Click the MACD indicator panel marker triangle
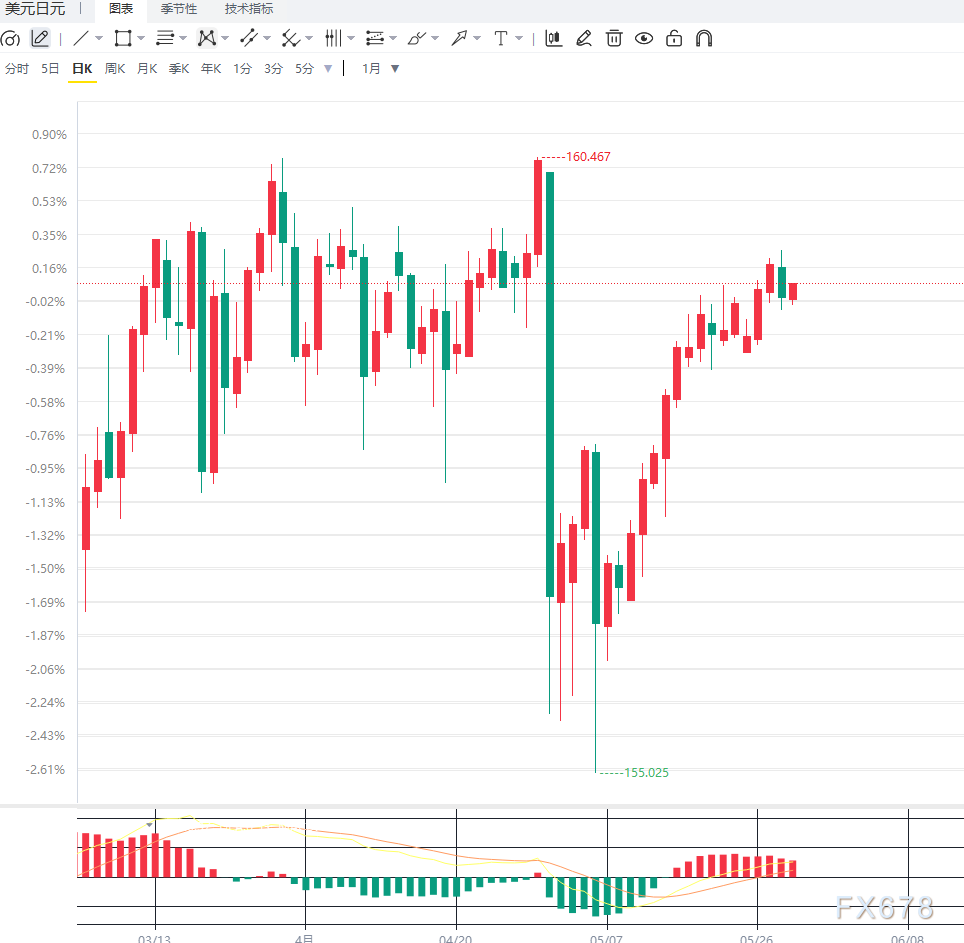Image resolution: width=964 pixels, height=943 pixels. [149, 825]
